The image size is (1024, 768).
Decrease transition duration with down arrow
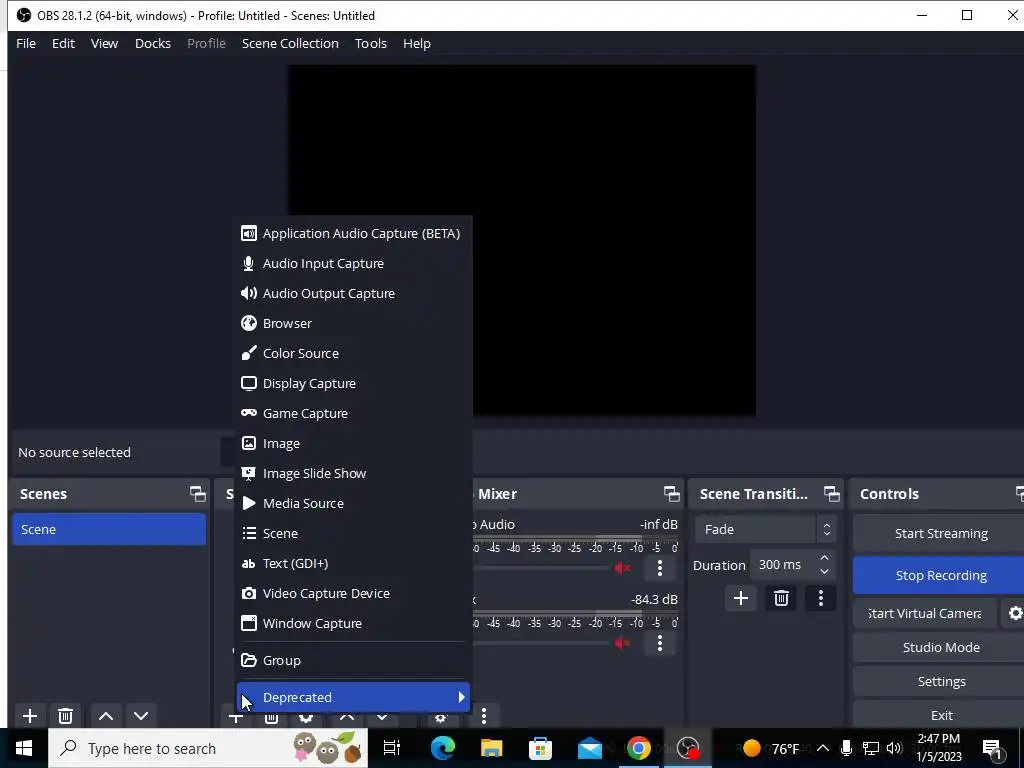(x=824, y=572)
